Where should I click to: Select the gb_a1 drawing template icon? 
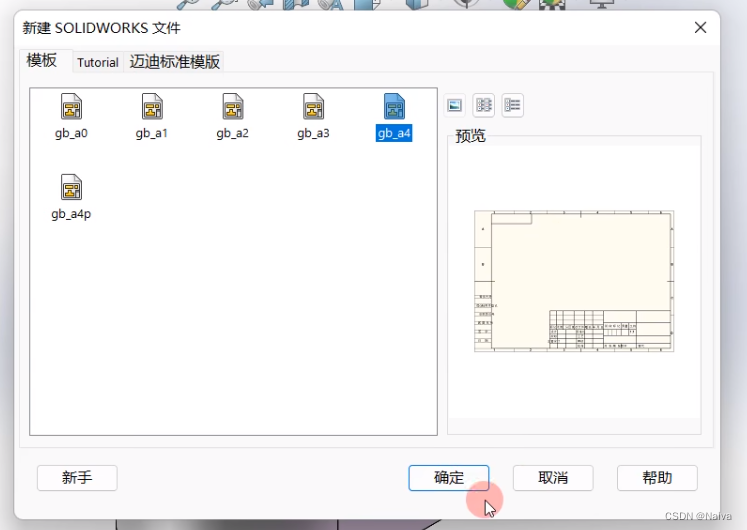pyautogui.click(x=152, y=106)
